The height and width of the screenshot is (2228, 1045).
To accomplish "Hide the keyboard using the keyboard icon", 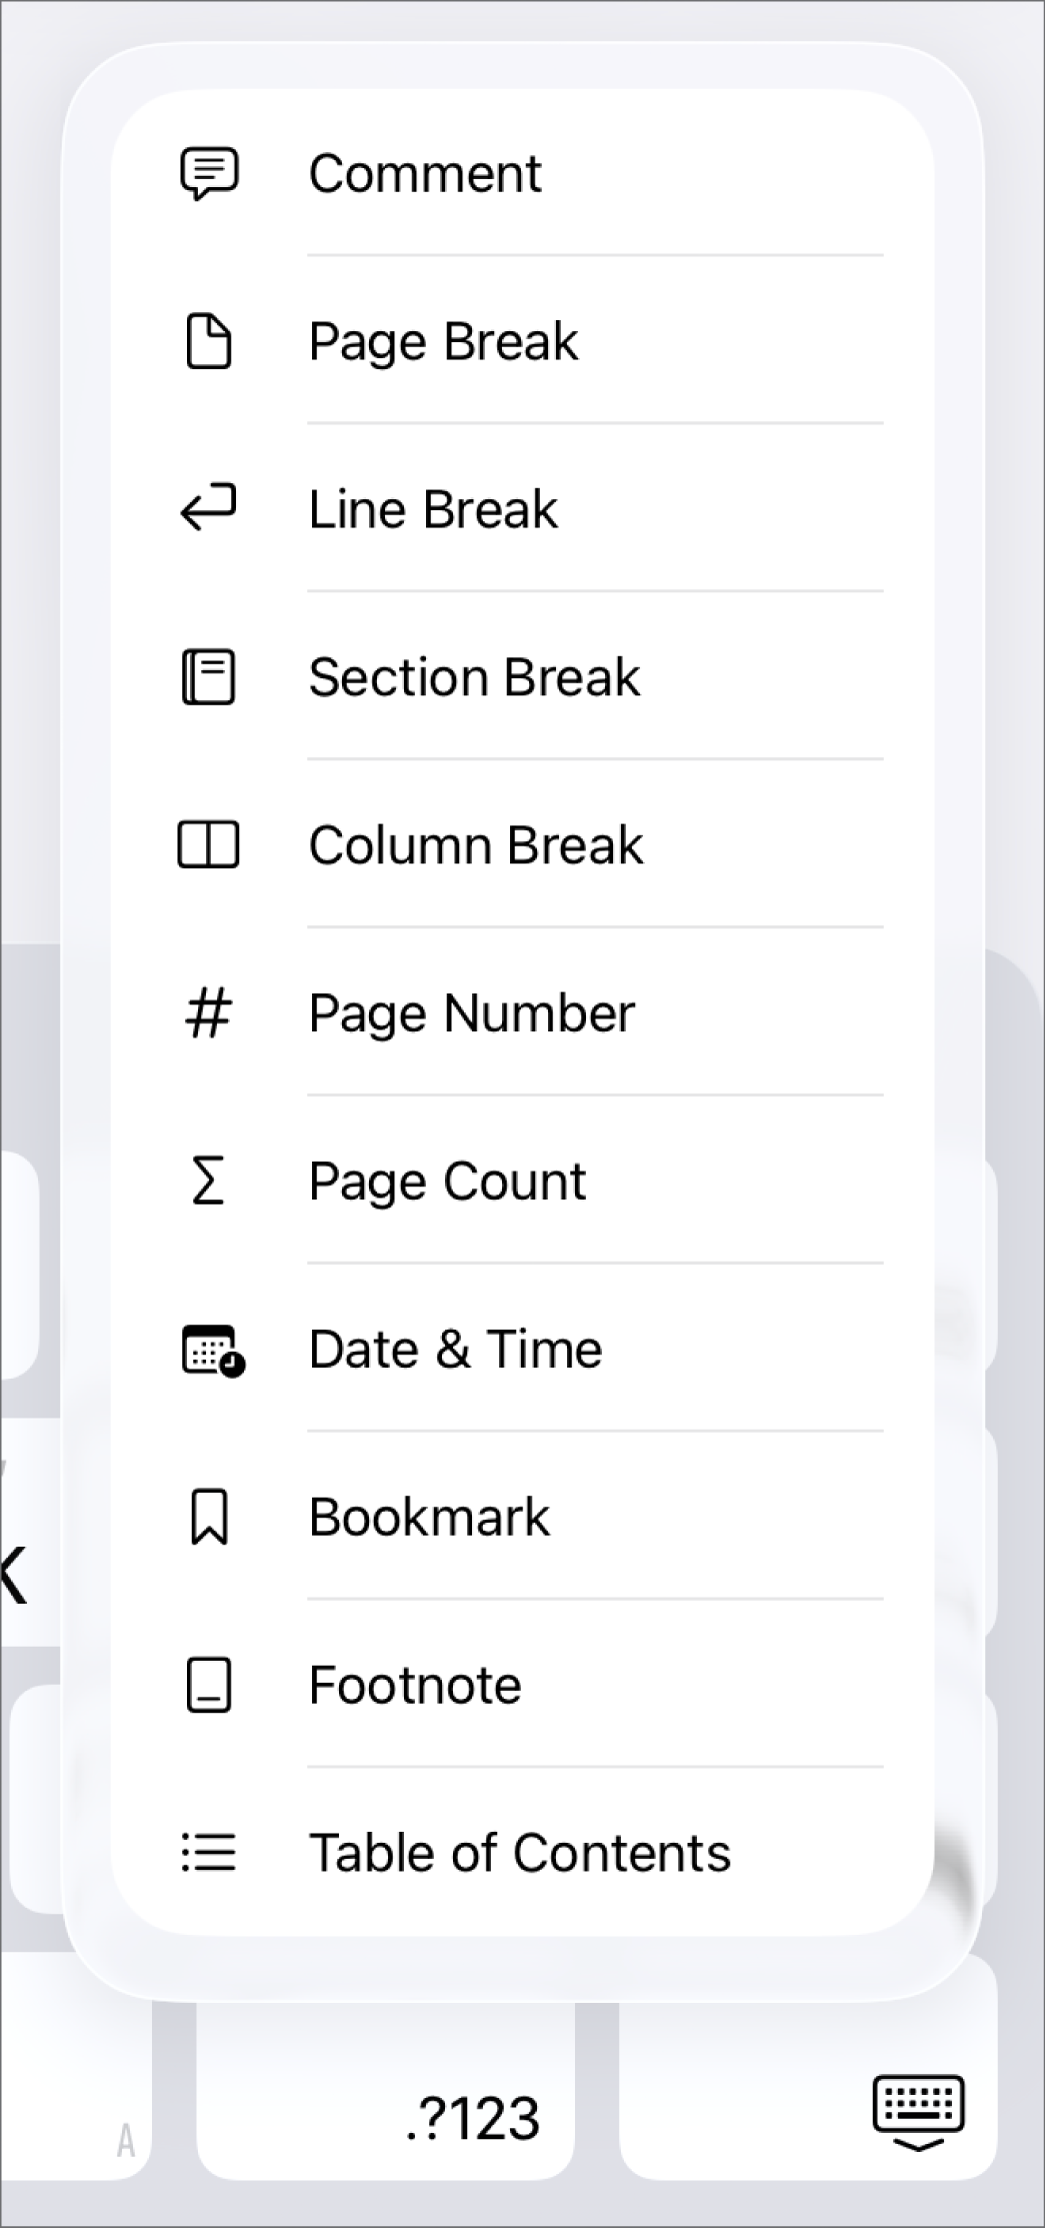I will point(918,2111).
